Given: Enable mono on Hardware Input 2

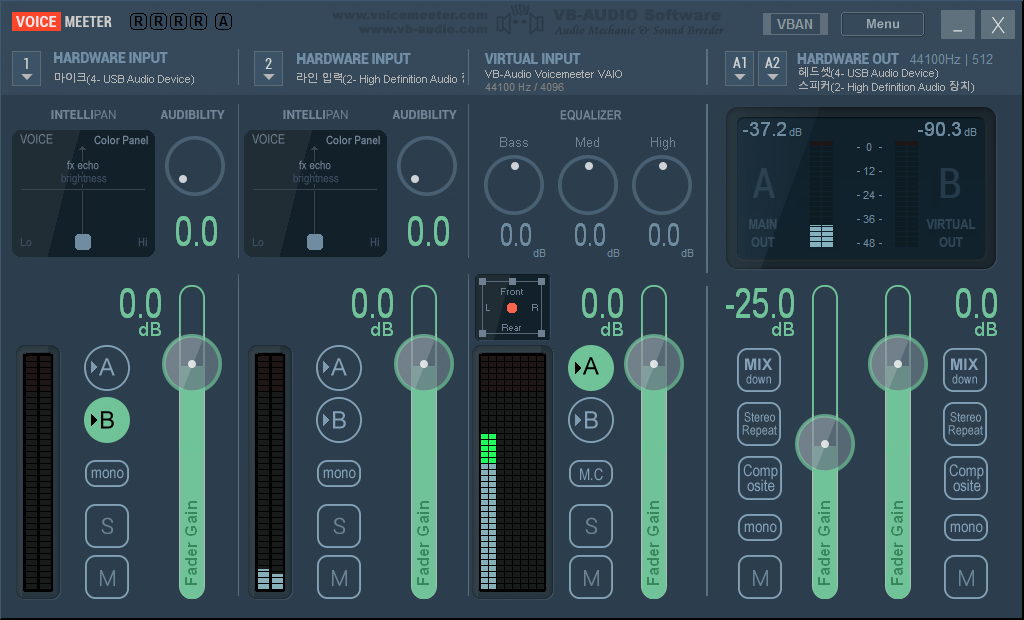Looking at the screenshot, I should 338,473.
